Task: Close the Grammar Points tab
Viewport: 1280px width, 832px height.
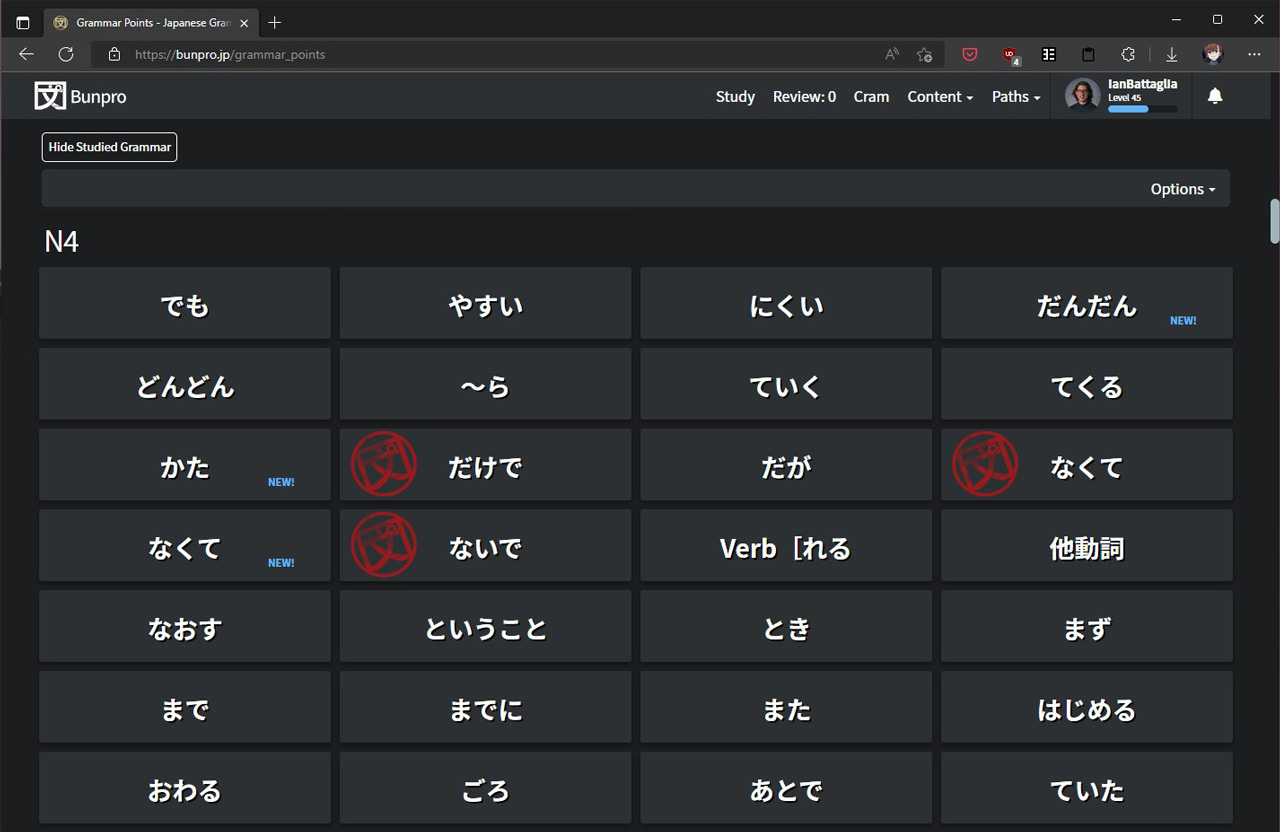Action: point(244,22)
